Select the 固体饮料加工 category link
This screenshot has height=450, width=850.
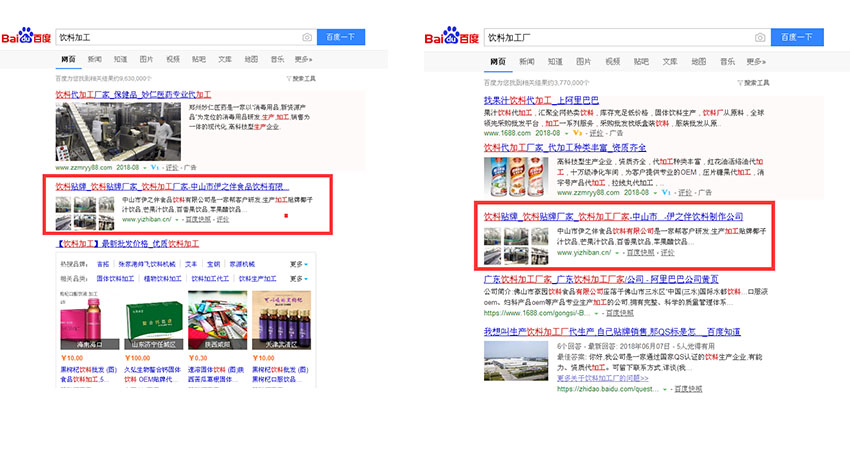coord(115,279)
